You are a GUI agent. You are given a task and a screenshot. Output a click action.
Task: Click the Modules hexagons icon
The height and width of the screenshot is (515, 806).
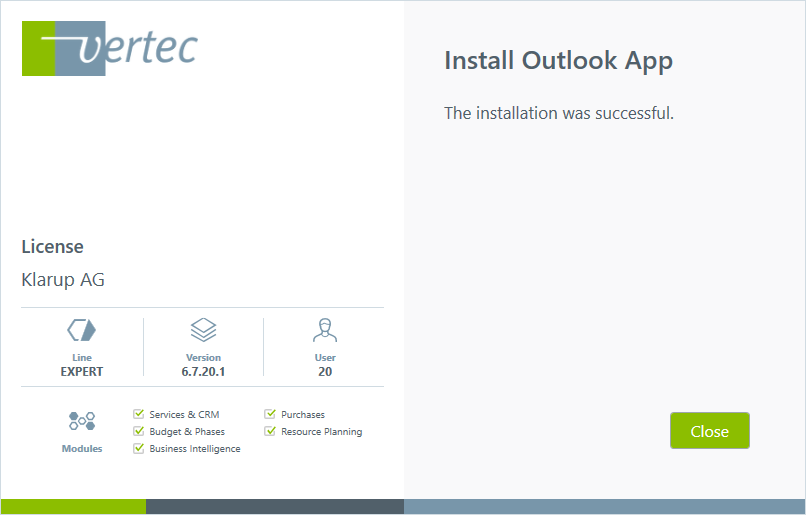(x=81, y=422)
